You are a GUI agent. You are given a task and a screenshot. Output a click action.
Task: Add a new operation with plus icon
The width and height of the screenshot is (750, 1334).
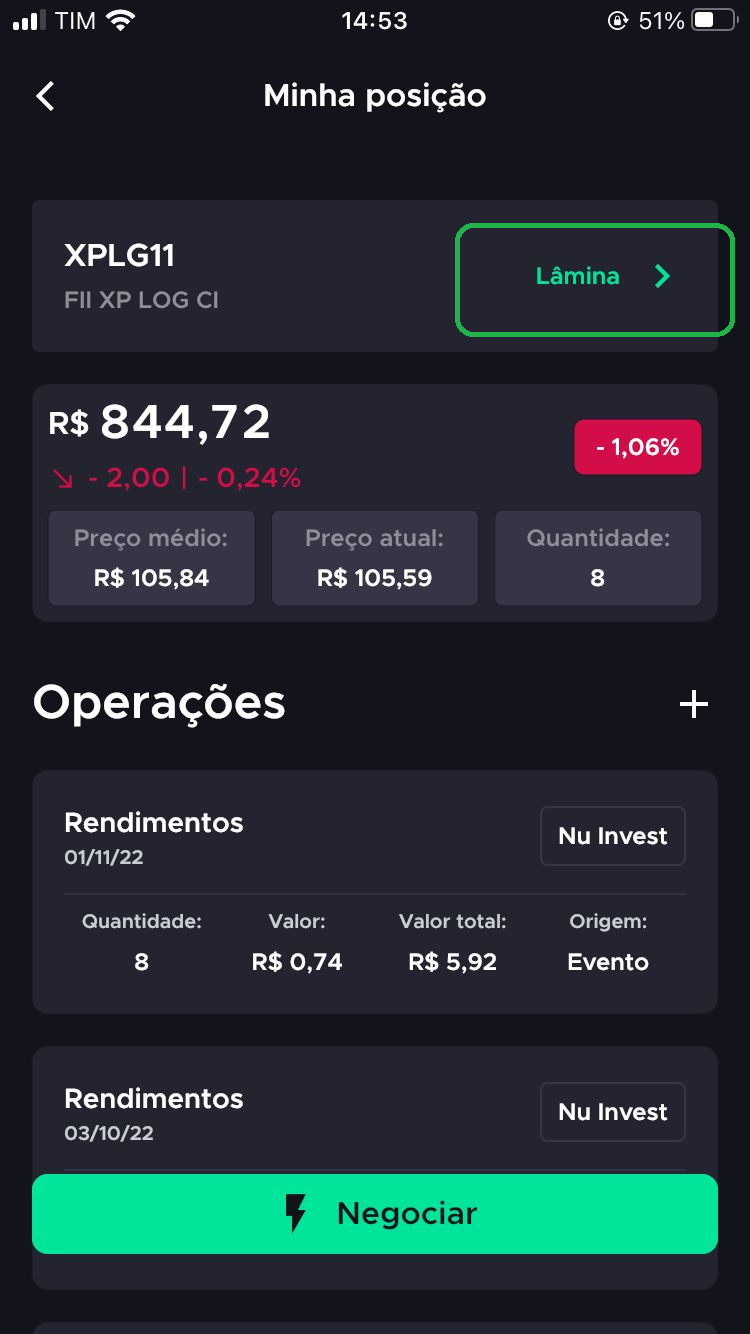(x=694, y=704)
